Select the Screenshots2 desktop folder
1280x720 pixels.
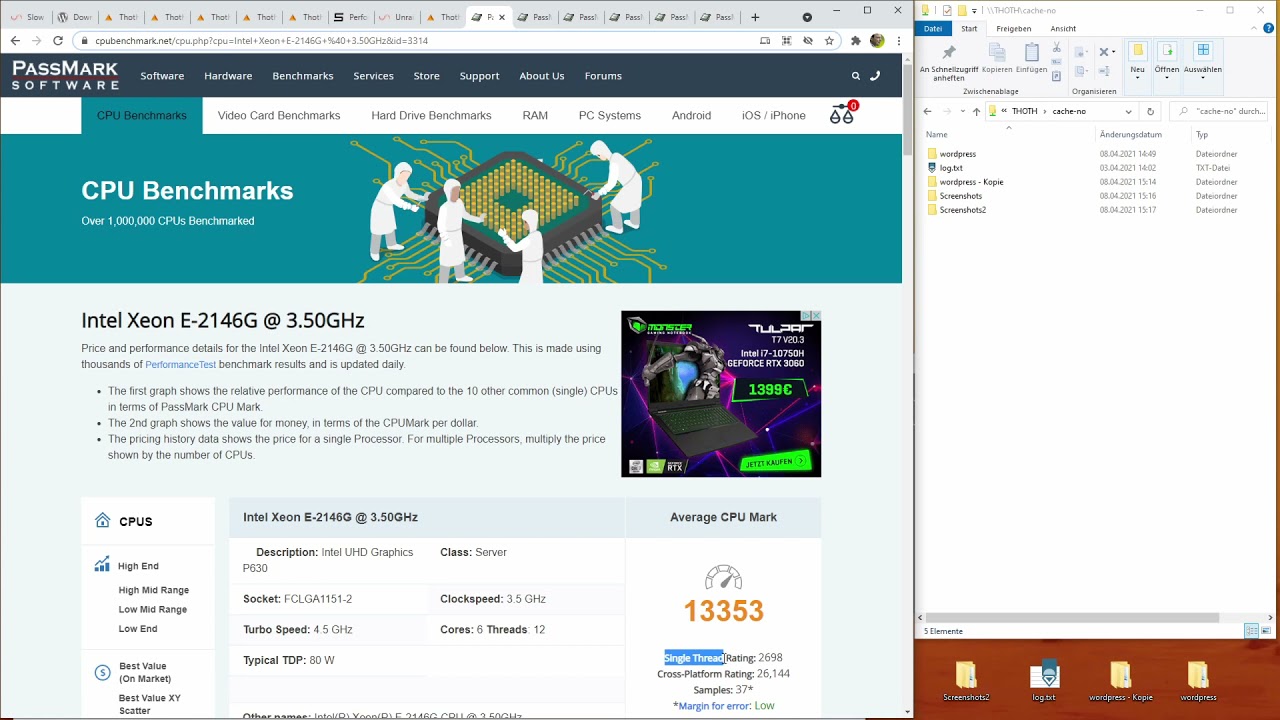pos(966,682)
